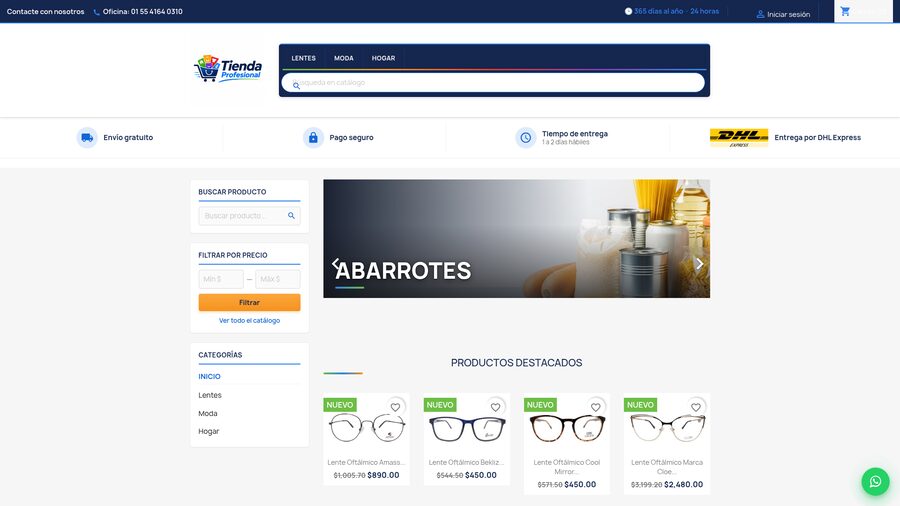Screen dimensions: 900x506
Task: Open the LENTES menu
Action: (x=303, y=58)
